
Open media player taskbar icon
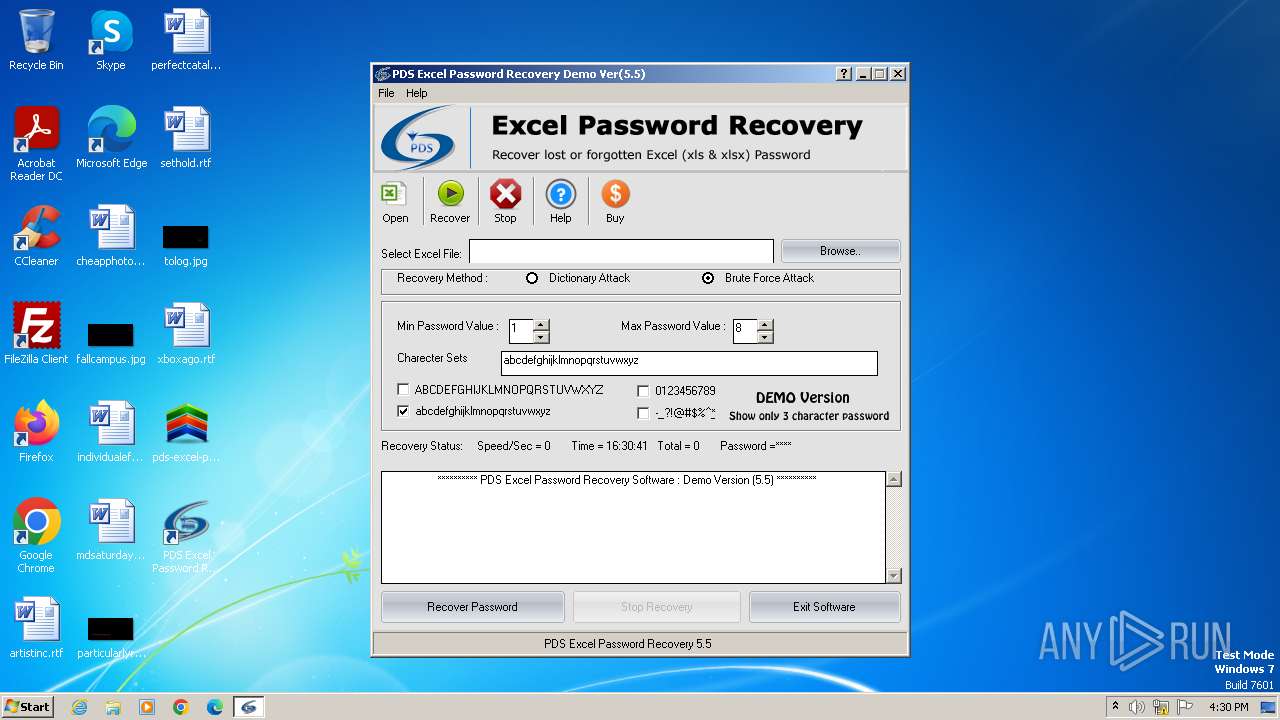[x=147, y=707]
